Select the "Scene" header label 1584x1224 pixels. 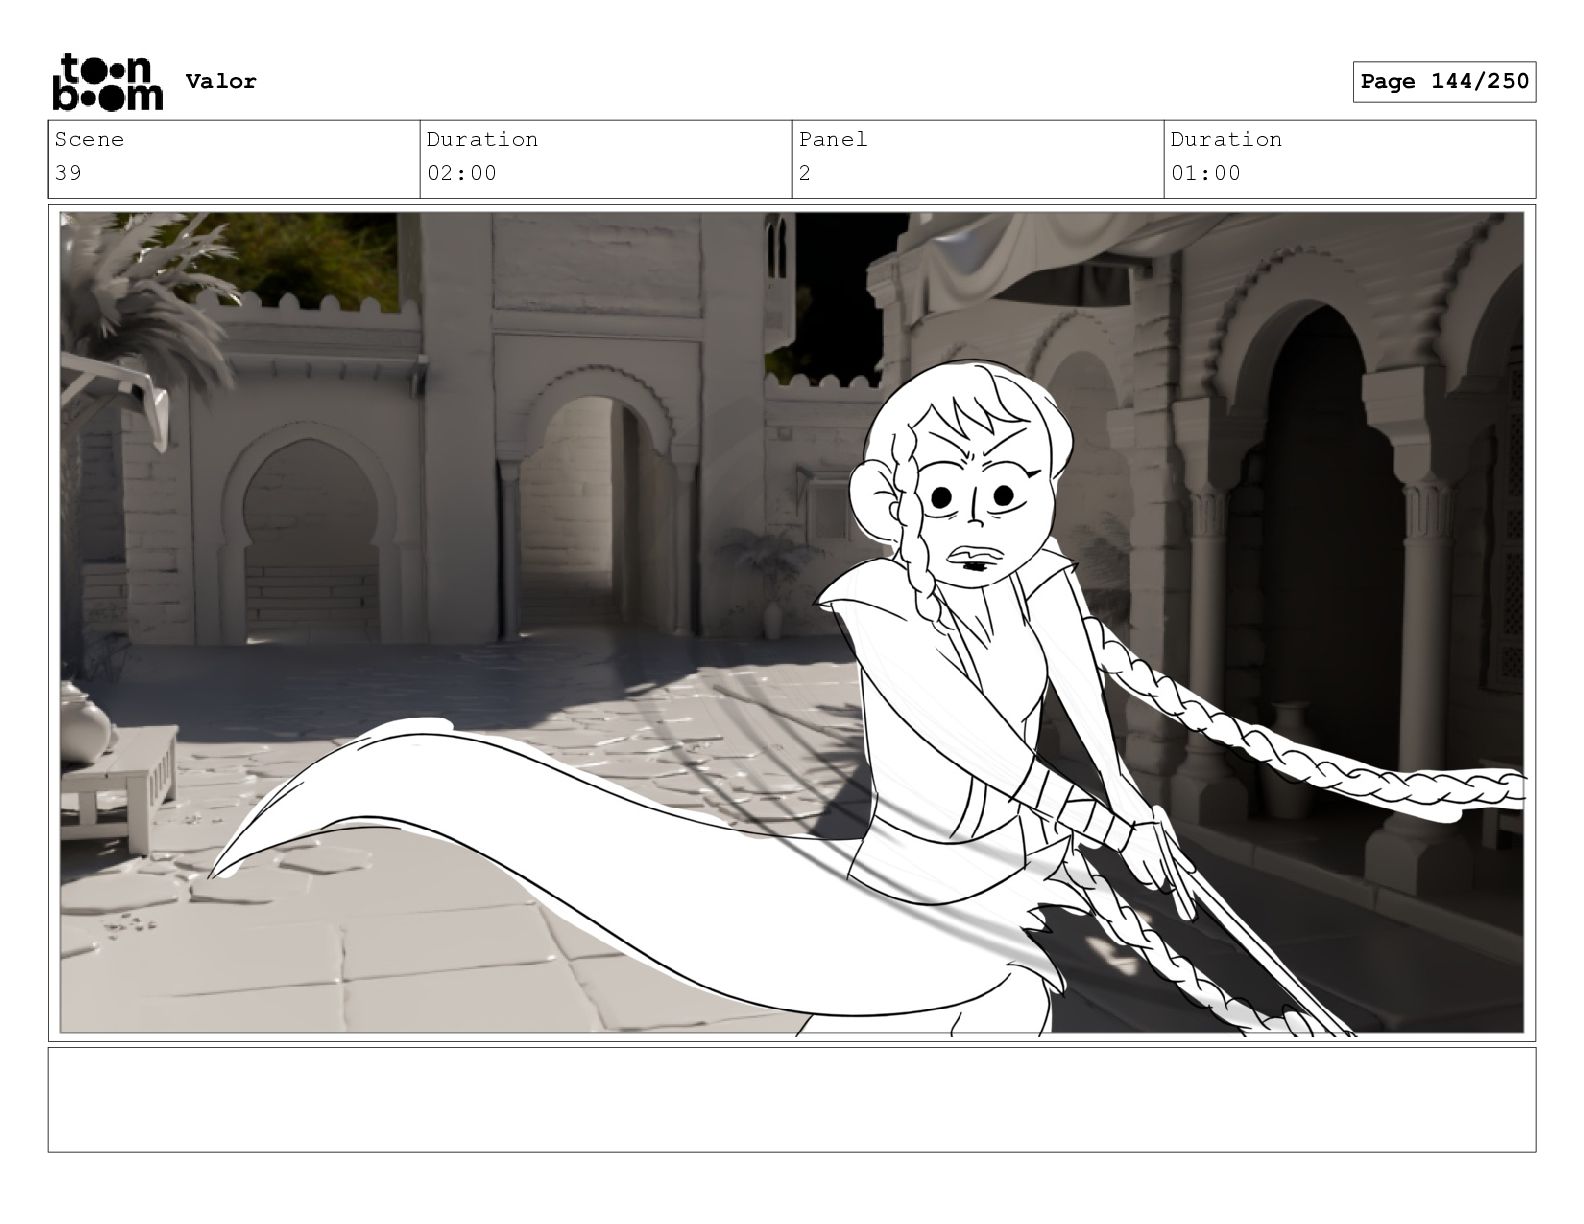pyautogui.click(x=89, y=140)
